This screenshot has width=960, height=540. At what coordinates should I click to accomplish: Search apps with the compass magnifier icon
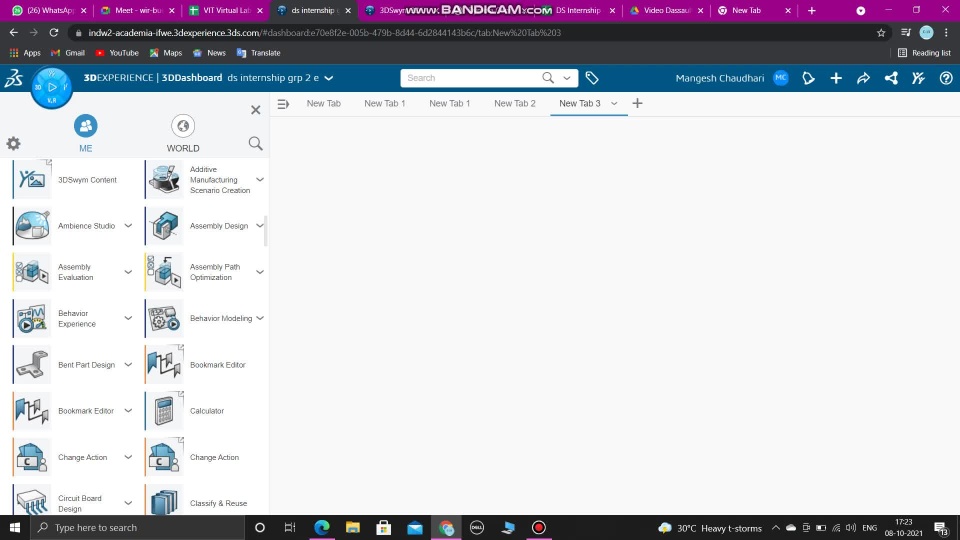(255, 143)
